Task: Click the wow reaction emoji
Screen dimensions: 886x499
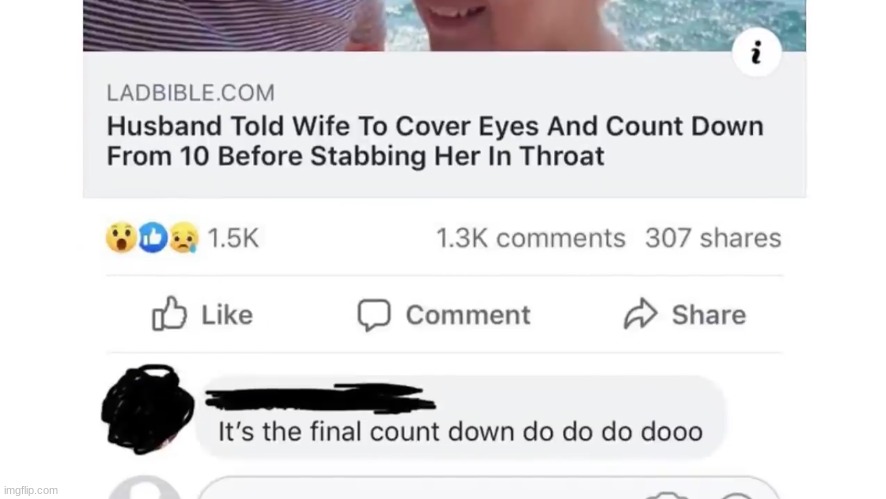Action: (121, 237)
